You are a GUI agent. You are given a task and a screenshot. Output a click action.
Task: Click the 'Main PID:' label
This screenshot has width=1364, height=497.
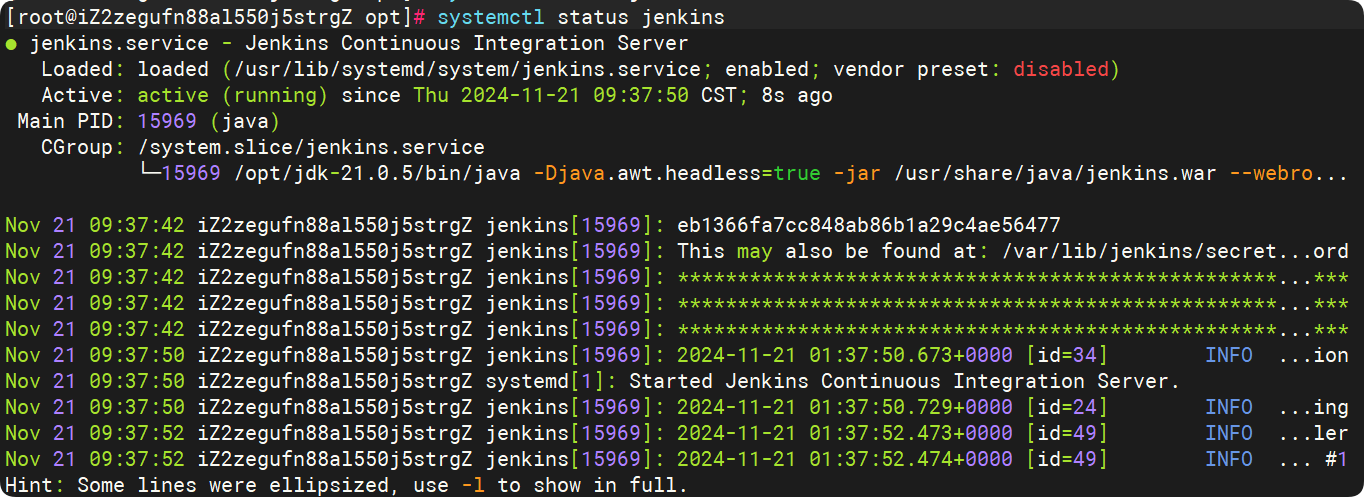72,122
